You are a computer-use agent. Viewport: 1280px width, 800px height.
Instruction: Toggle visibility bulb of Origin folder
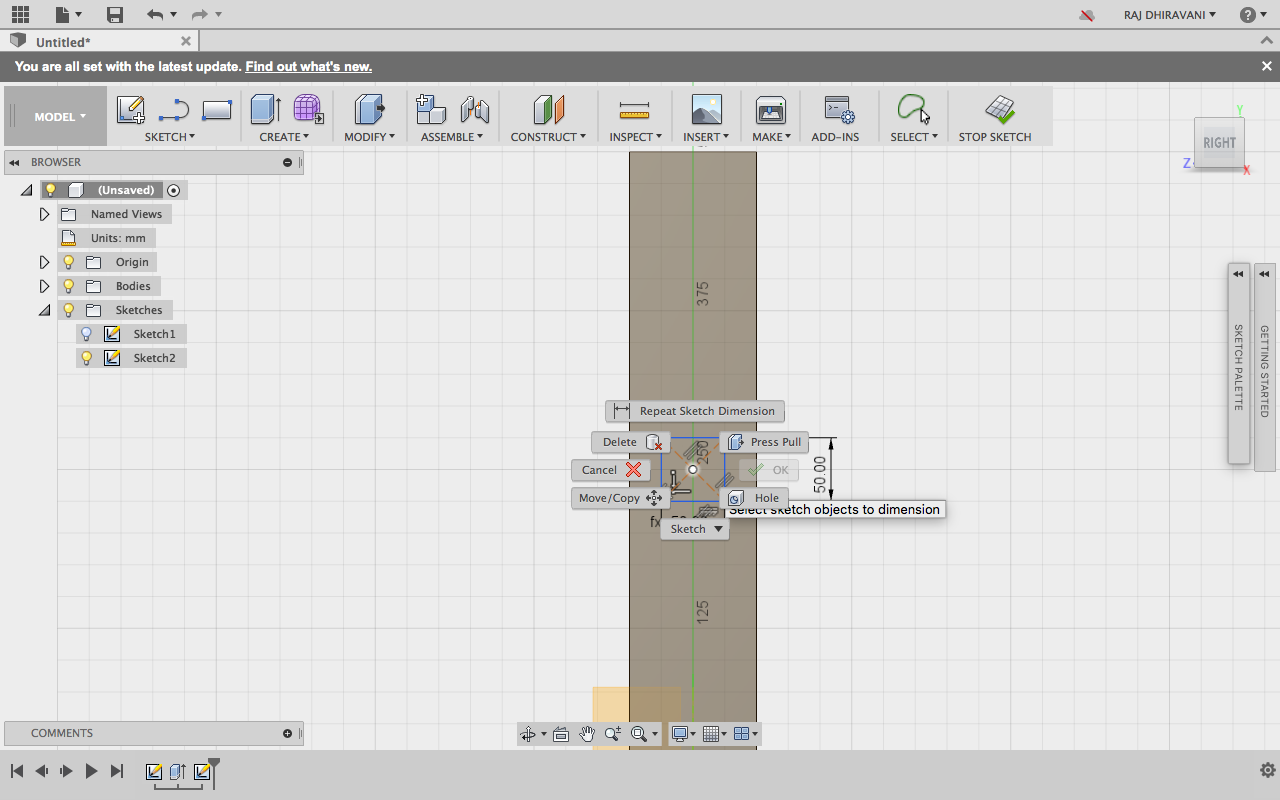69,262
